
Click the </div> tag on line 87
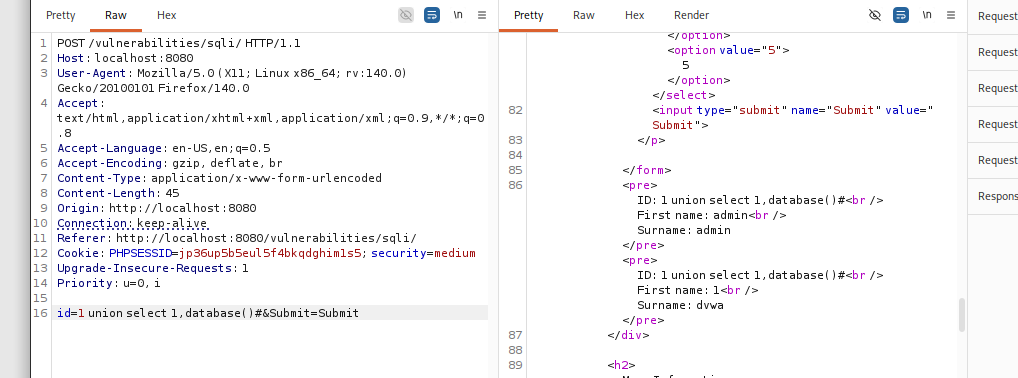click(628, 335)
